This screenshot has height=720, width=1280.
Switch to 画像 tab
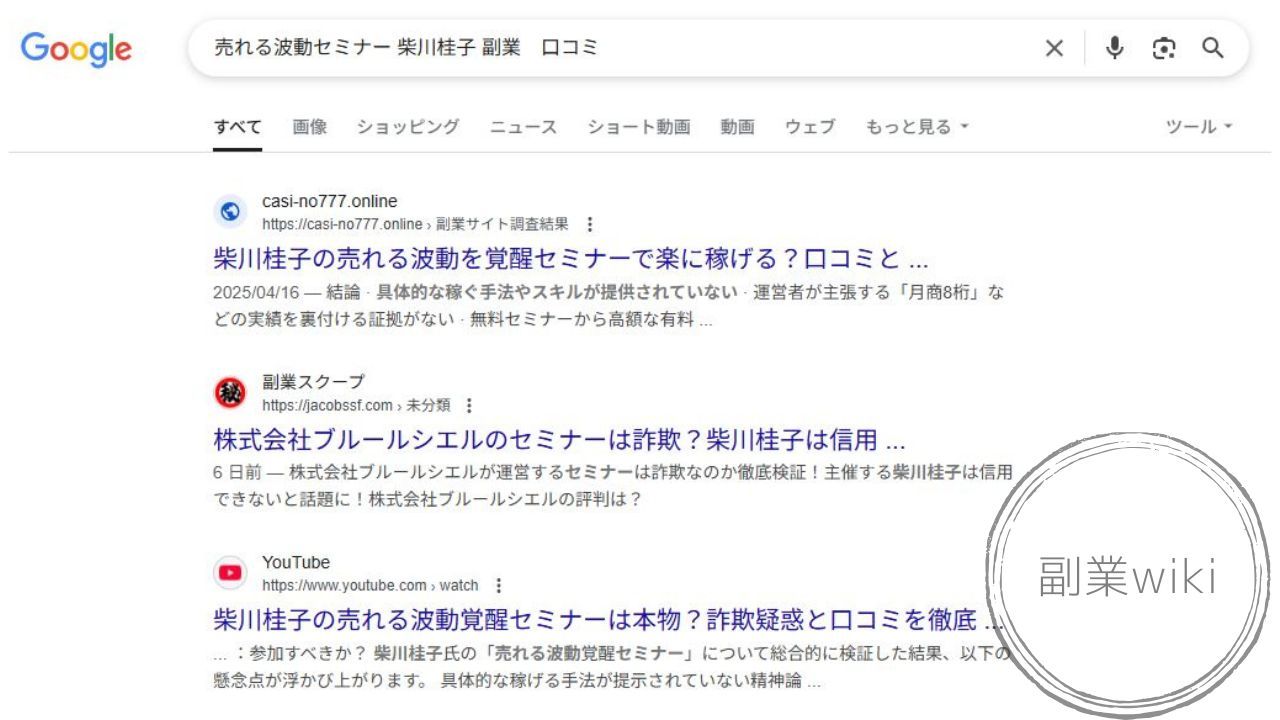[x=310, y=127]
